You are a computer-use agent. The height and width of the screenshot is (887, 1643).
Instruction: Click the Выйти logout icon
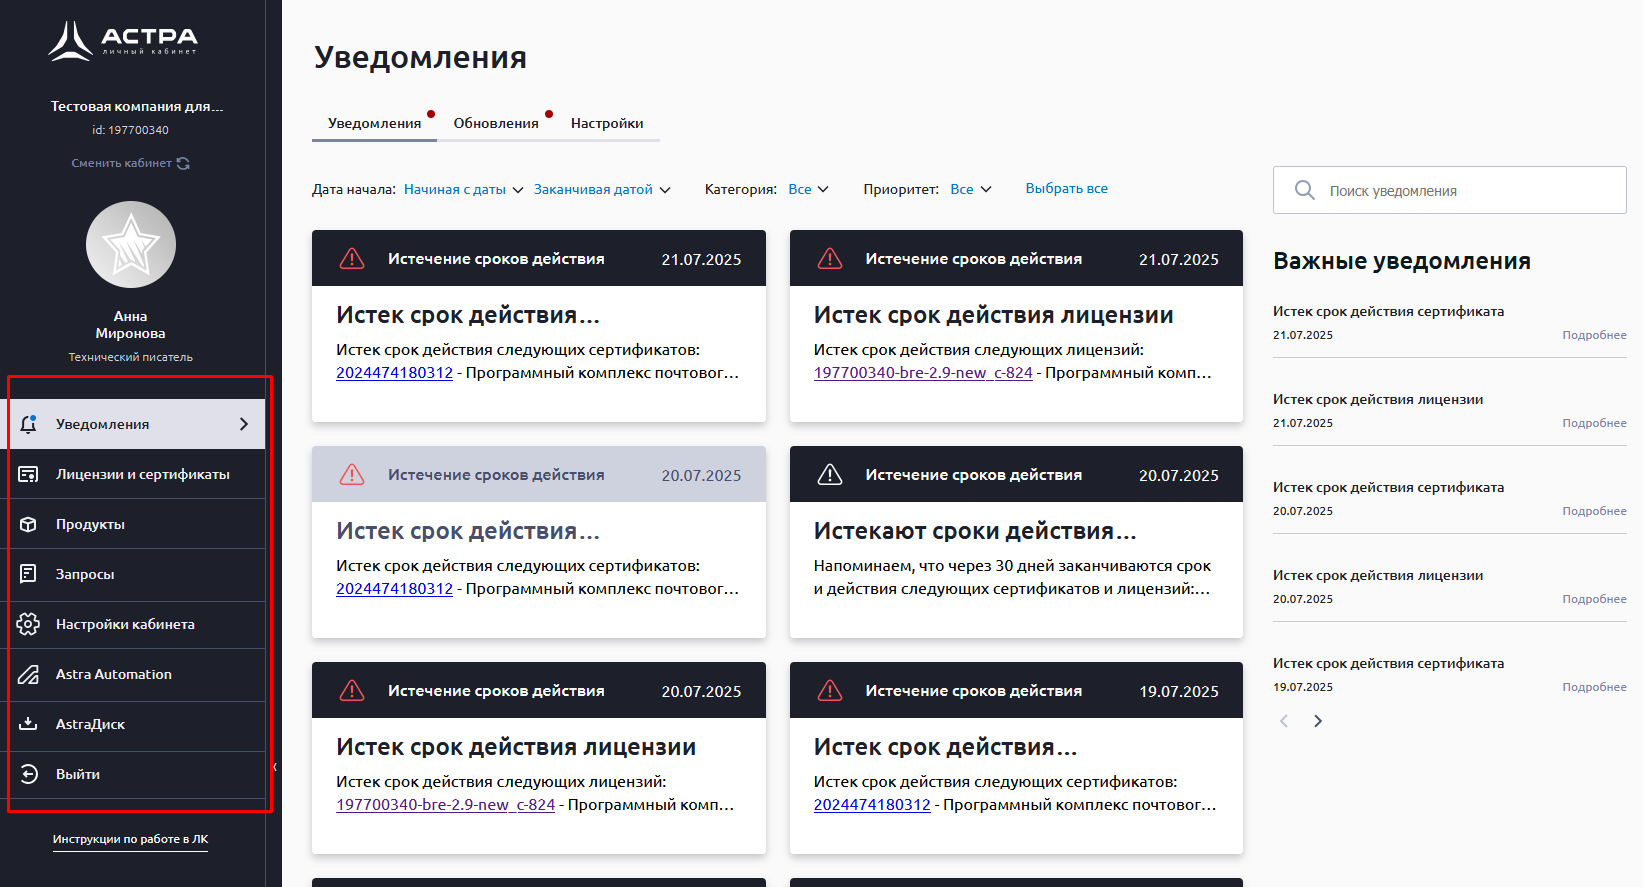click(x=28, y=774)
